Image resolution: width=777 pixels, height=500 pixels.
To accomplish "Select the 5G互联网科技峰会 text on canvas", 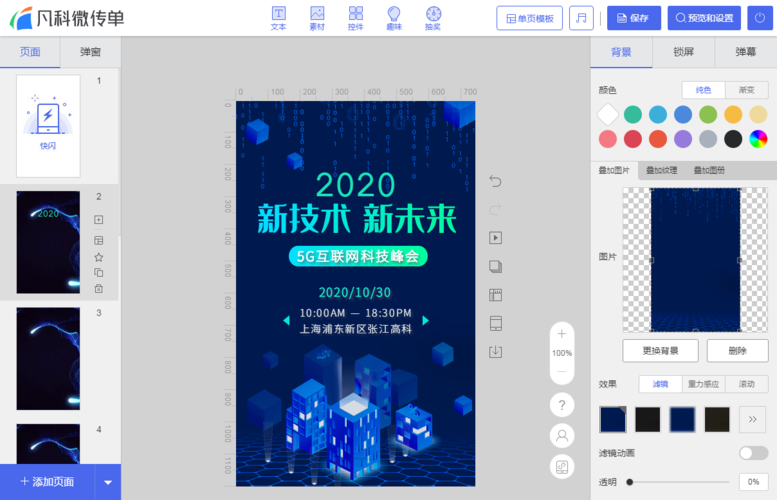I will [358, 256].
